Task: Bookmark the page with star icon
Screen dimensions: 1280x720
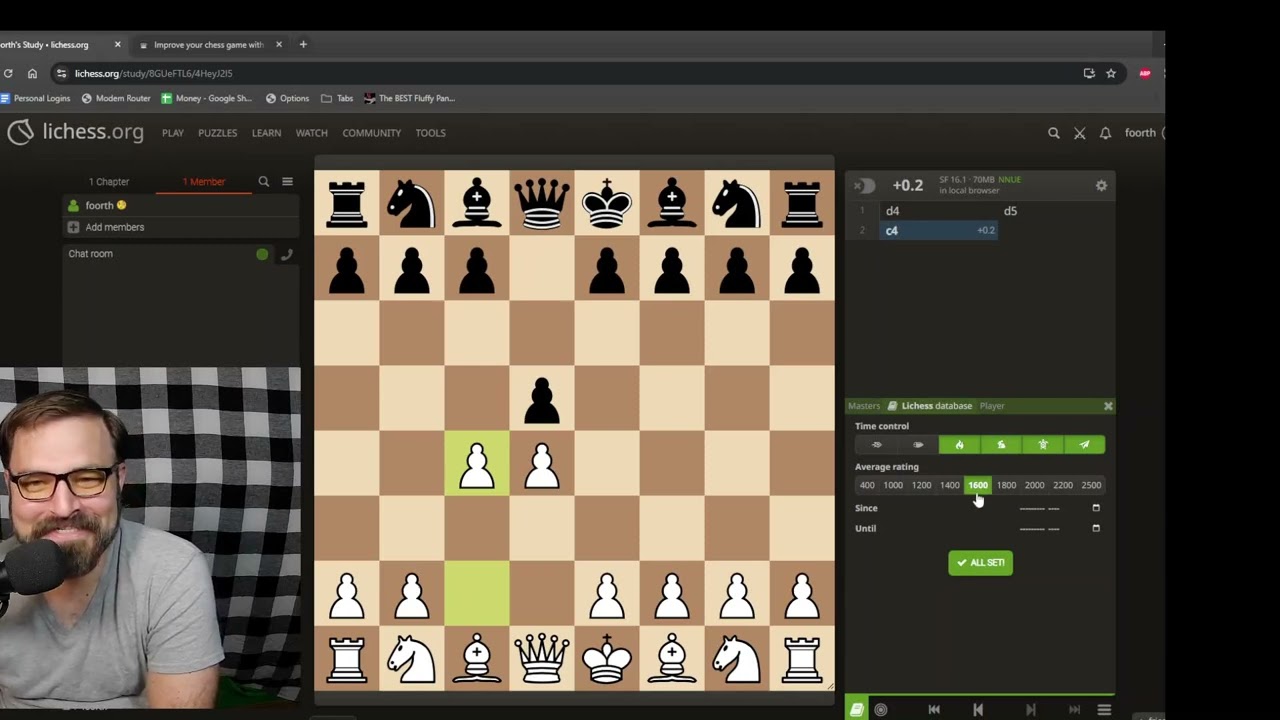Action: tap(1111, 73)
